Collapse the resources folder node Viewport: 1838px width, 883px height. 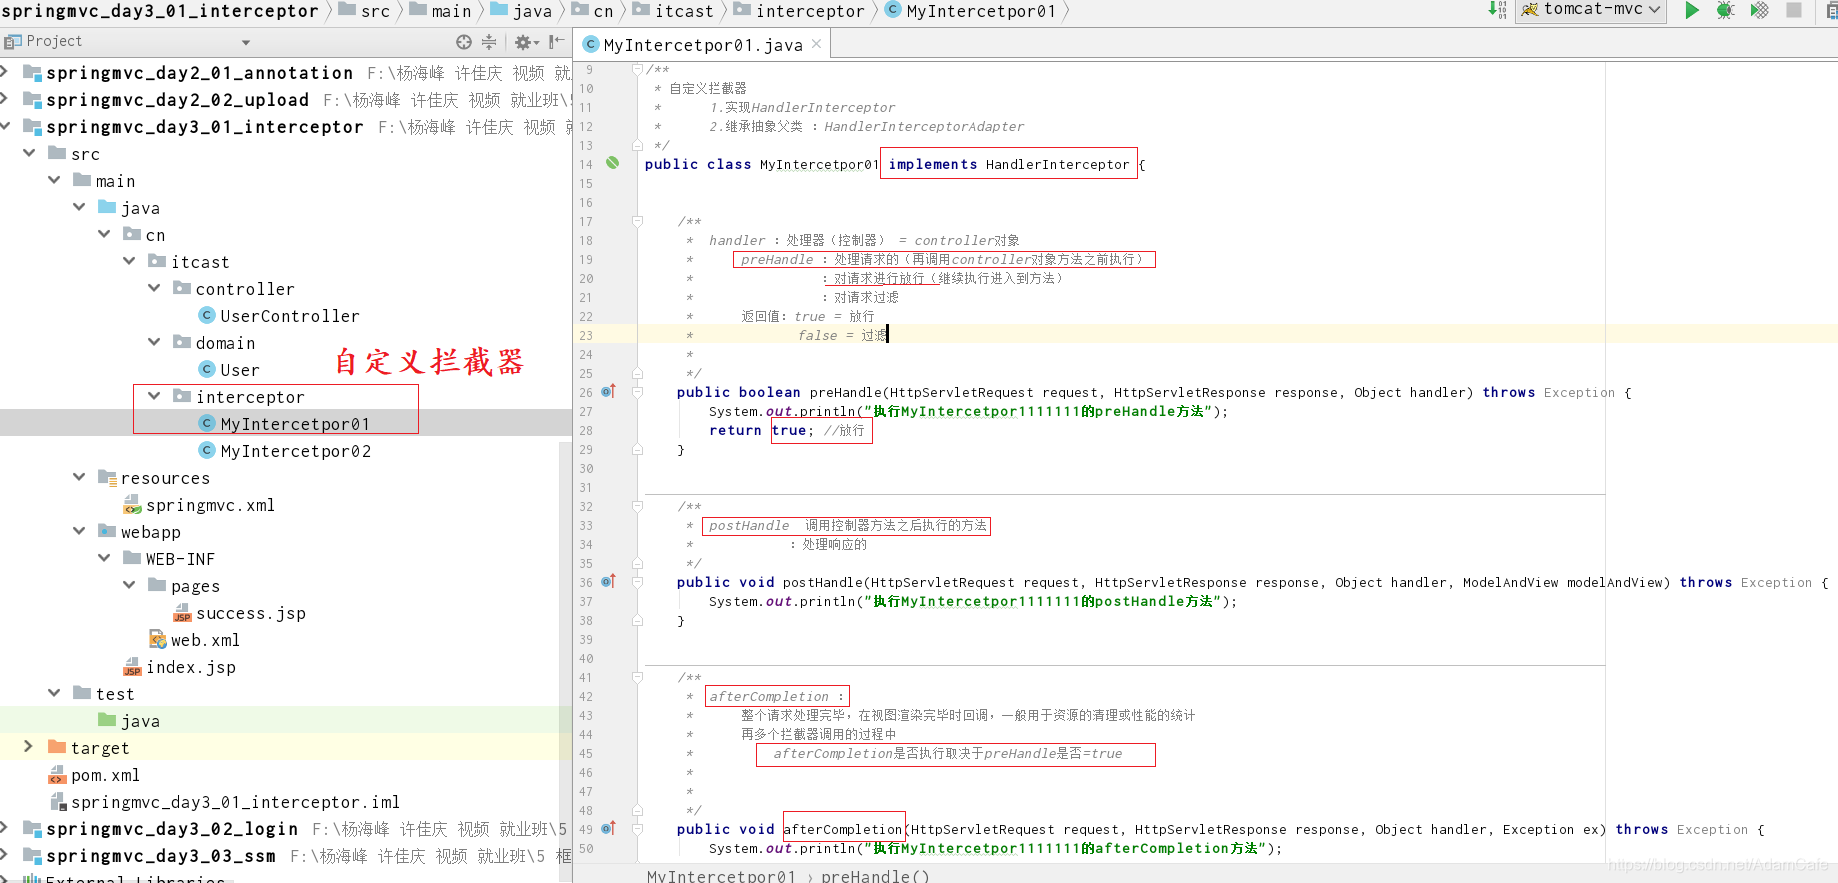79,477
